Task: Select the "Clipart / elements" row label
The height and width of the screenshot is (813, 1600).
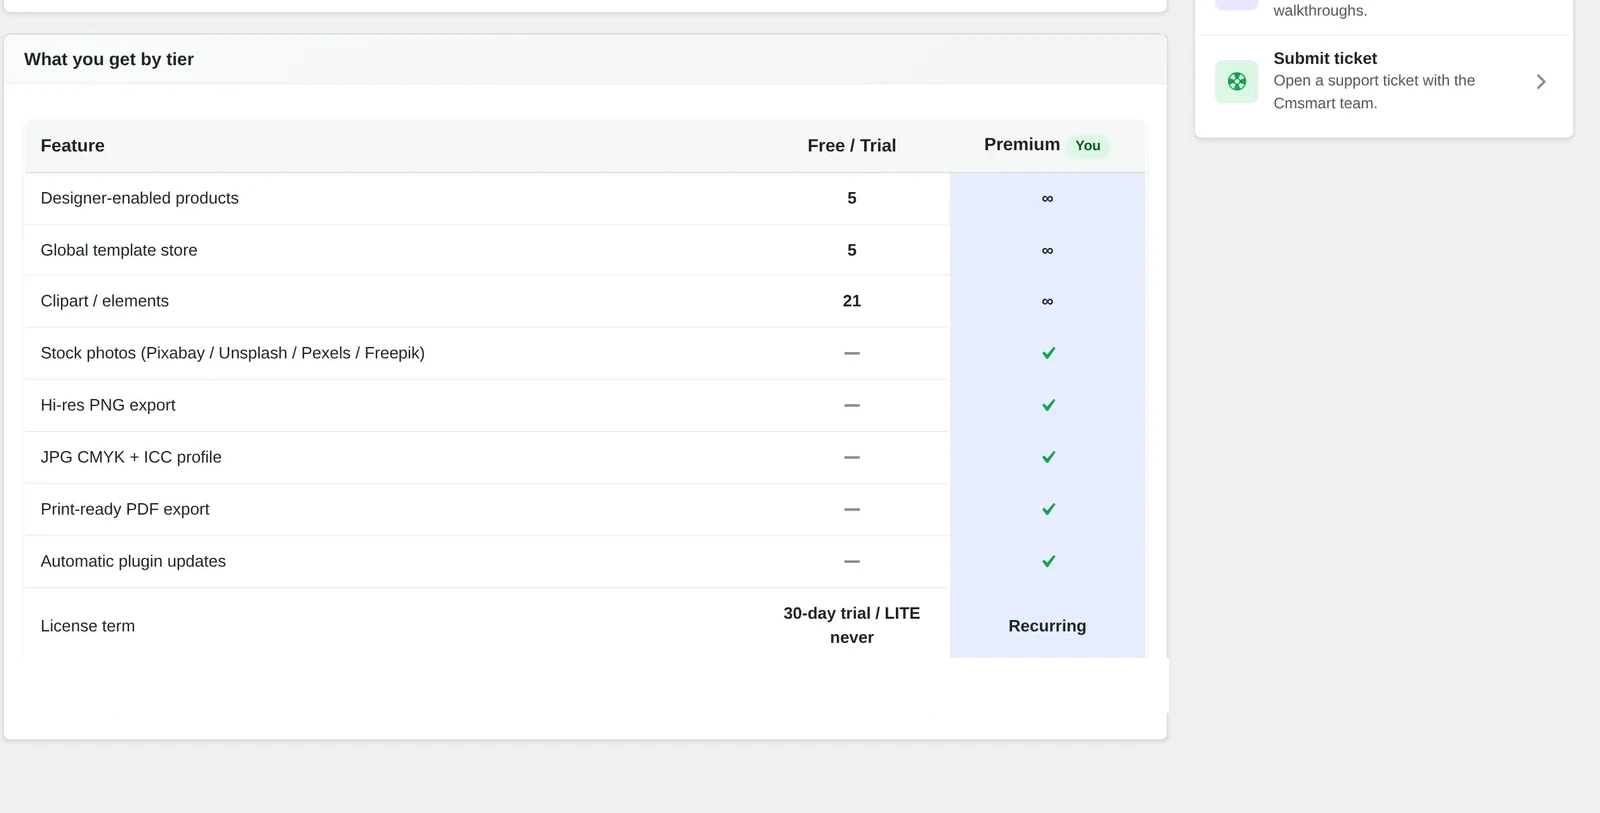Action: (x=105, y=301)
